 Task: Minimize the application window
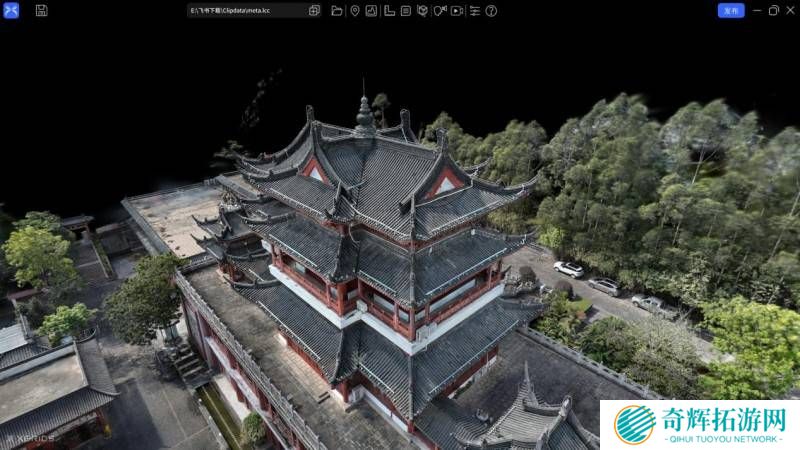click(x=757, y=10)
